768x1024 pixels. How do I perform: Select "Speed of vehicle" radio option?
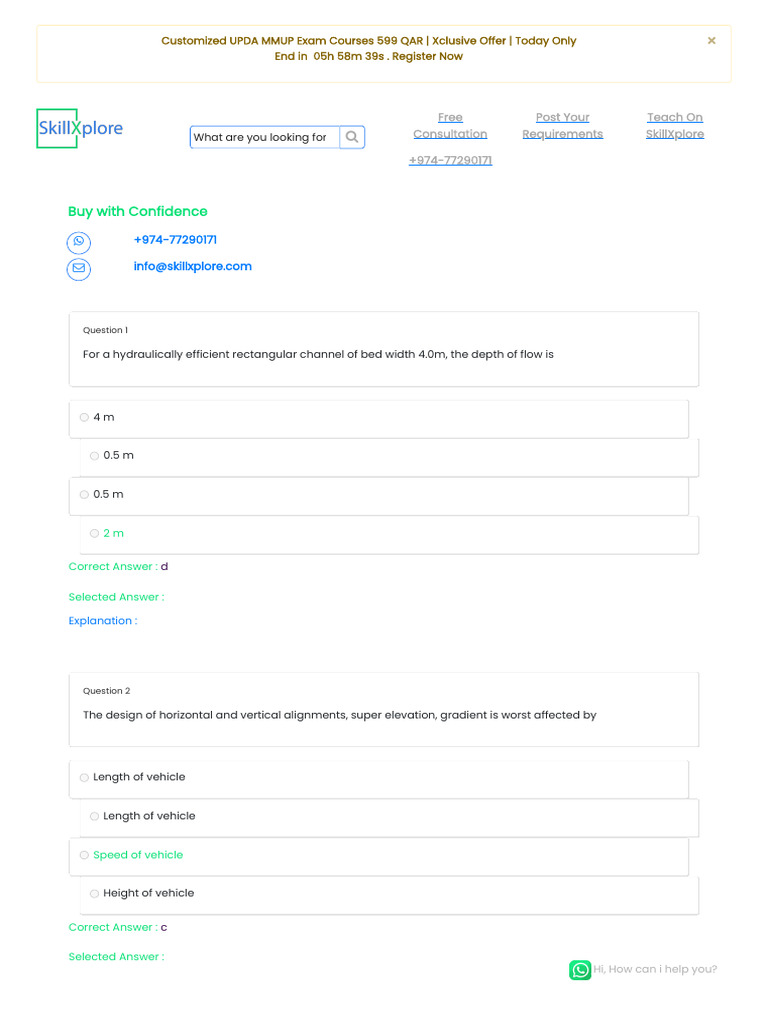(x=84, y=855)
